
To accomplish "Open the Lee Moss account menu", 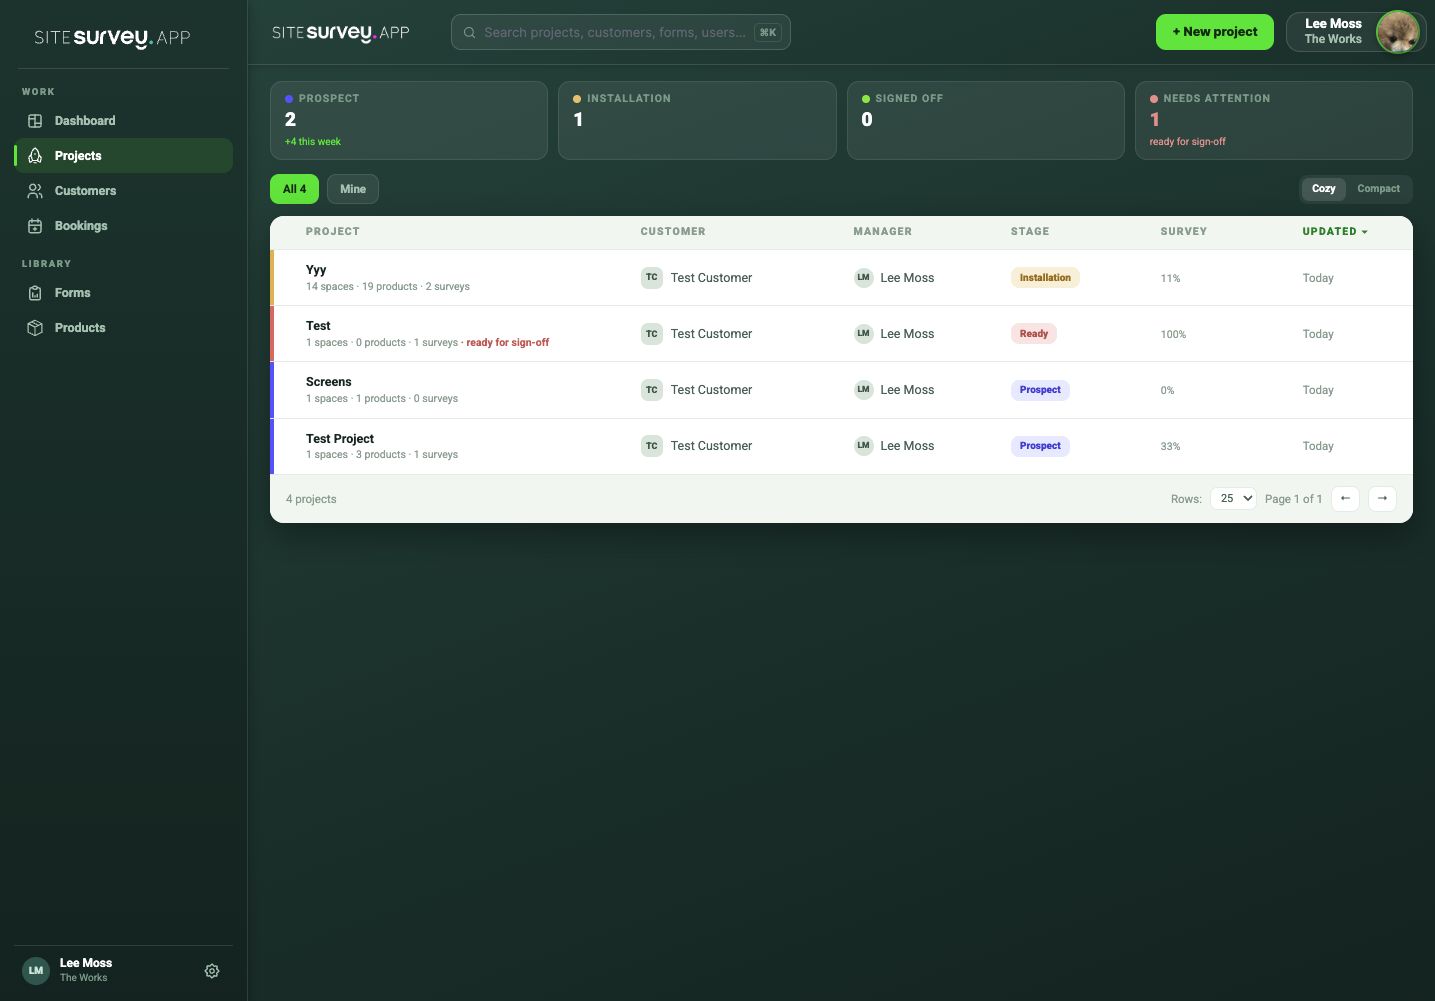I will (x=1355, y=32).
